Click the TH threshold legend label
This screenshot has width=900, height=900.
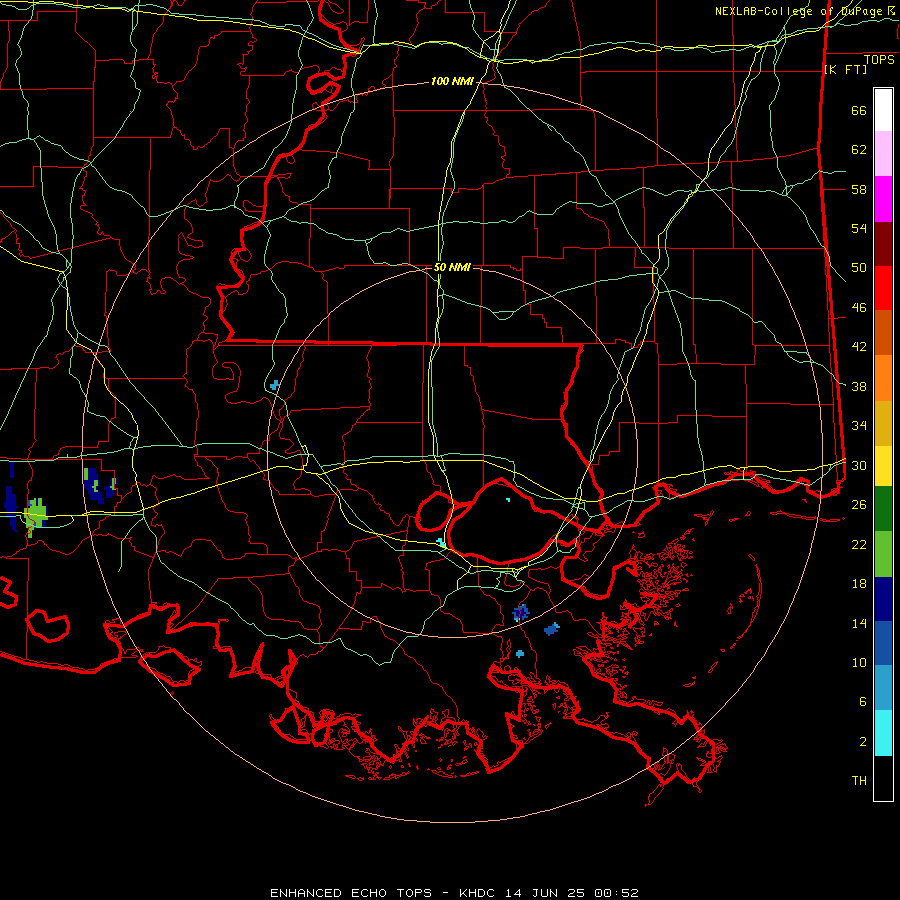pos(859,781)
